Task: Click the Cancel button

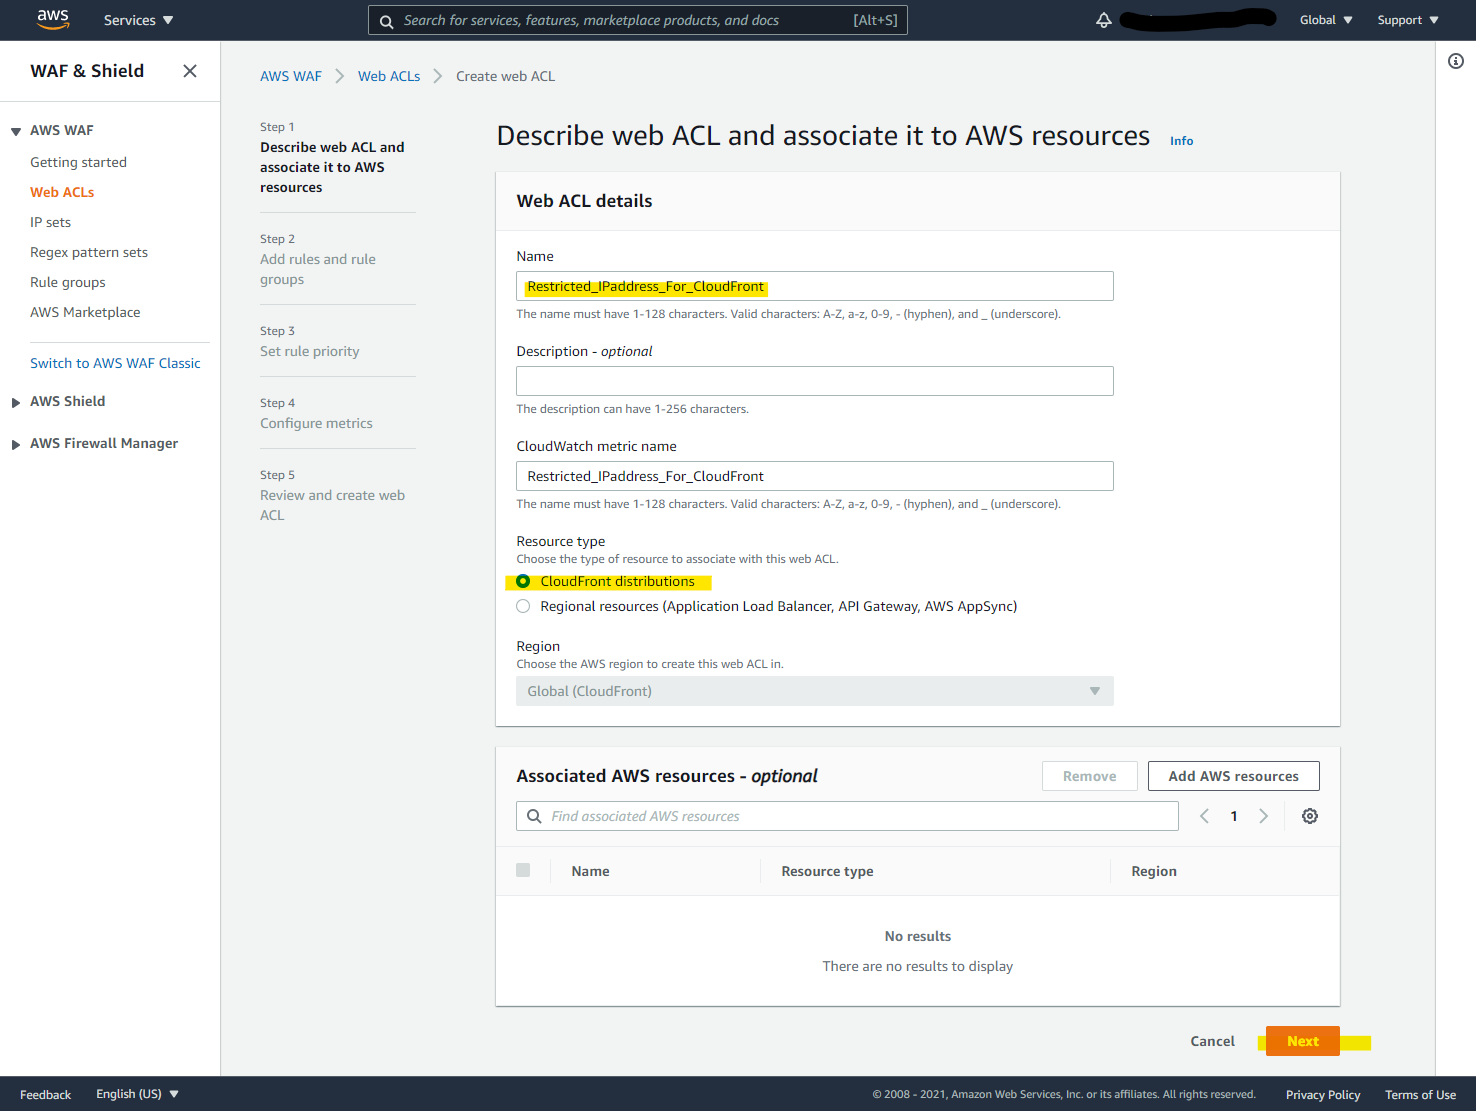Action: coord(1212,1041)
